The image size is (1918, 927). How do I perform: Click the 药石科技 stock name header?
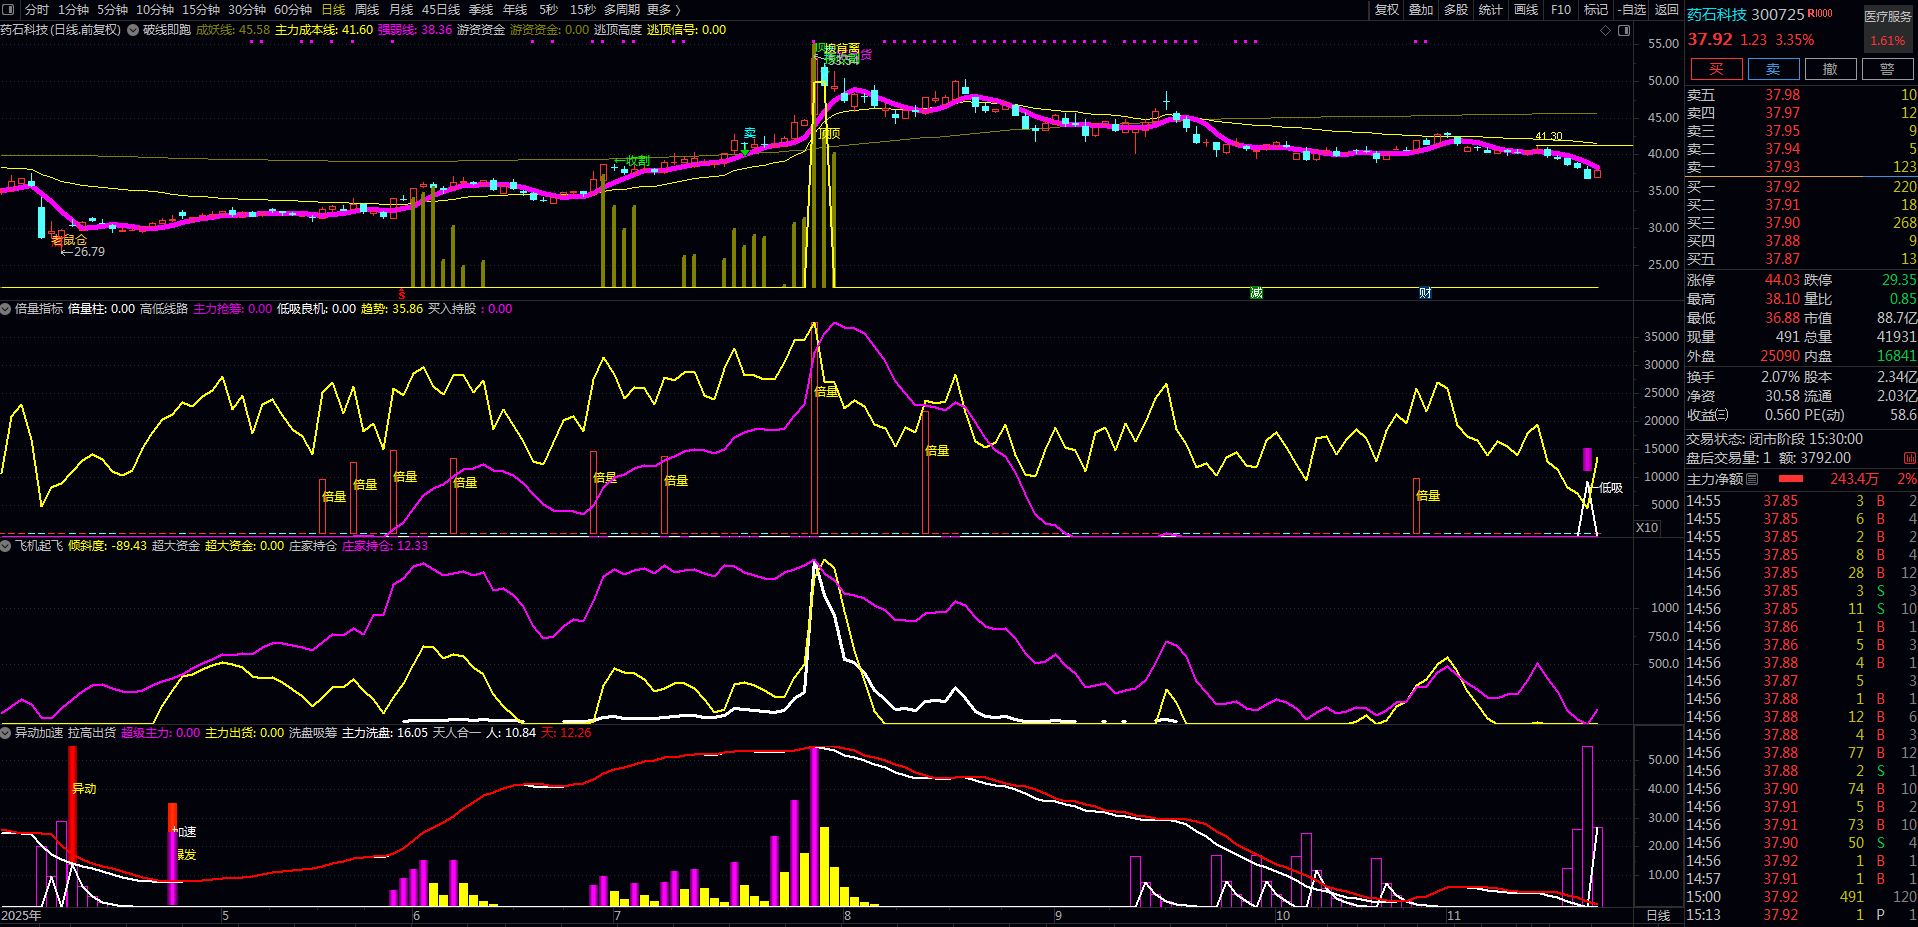click(x=1717, y=15)
